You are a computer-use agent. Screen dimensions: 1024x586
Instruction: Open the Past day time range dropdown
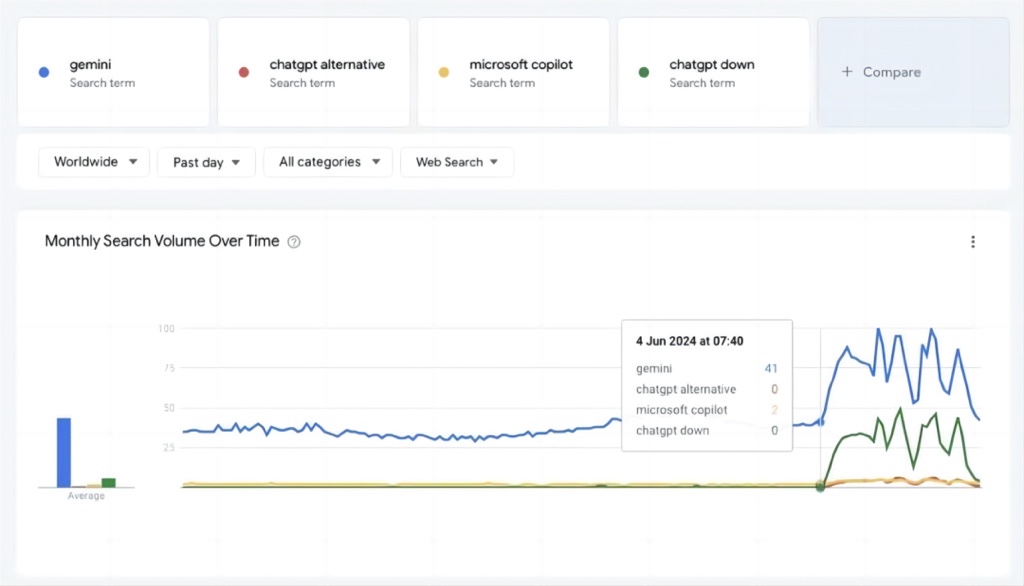coord(206,162)
